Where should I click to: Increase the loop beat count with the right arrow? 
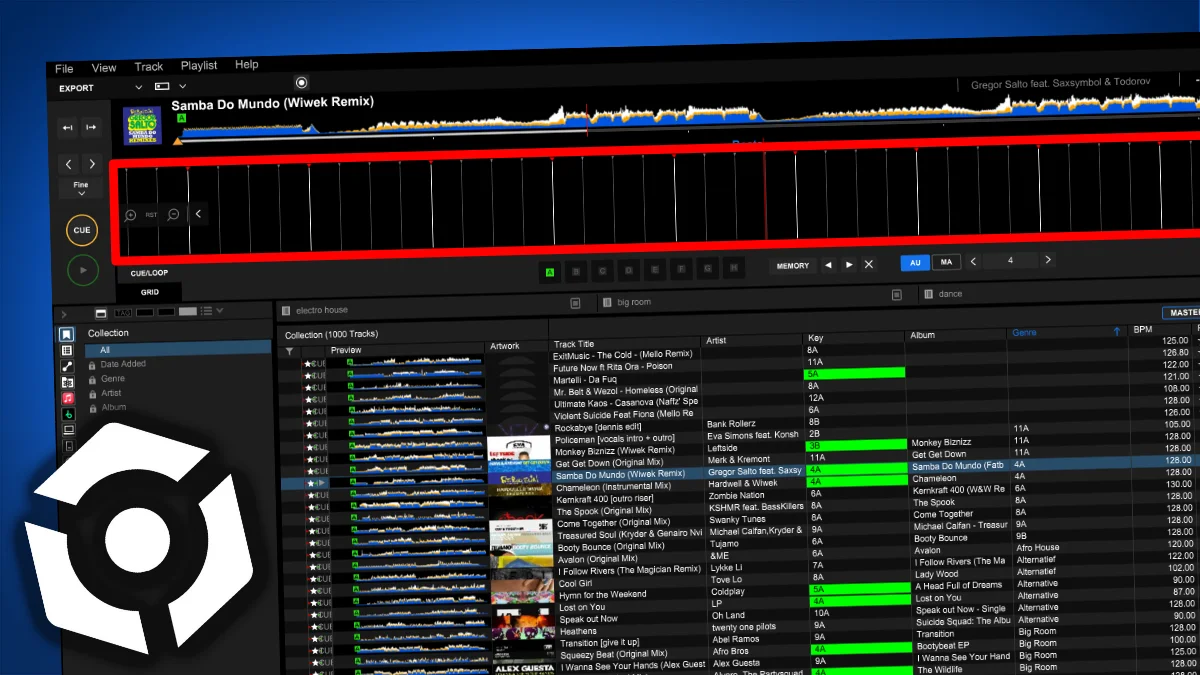1047,260
